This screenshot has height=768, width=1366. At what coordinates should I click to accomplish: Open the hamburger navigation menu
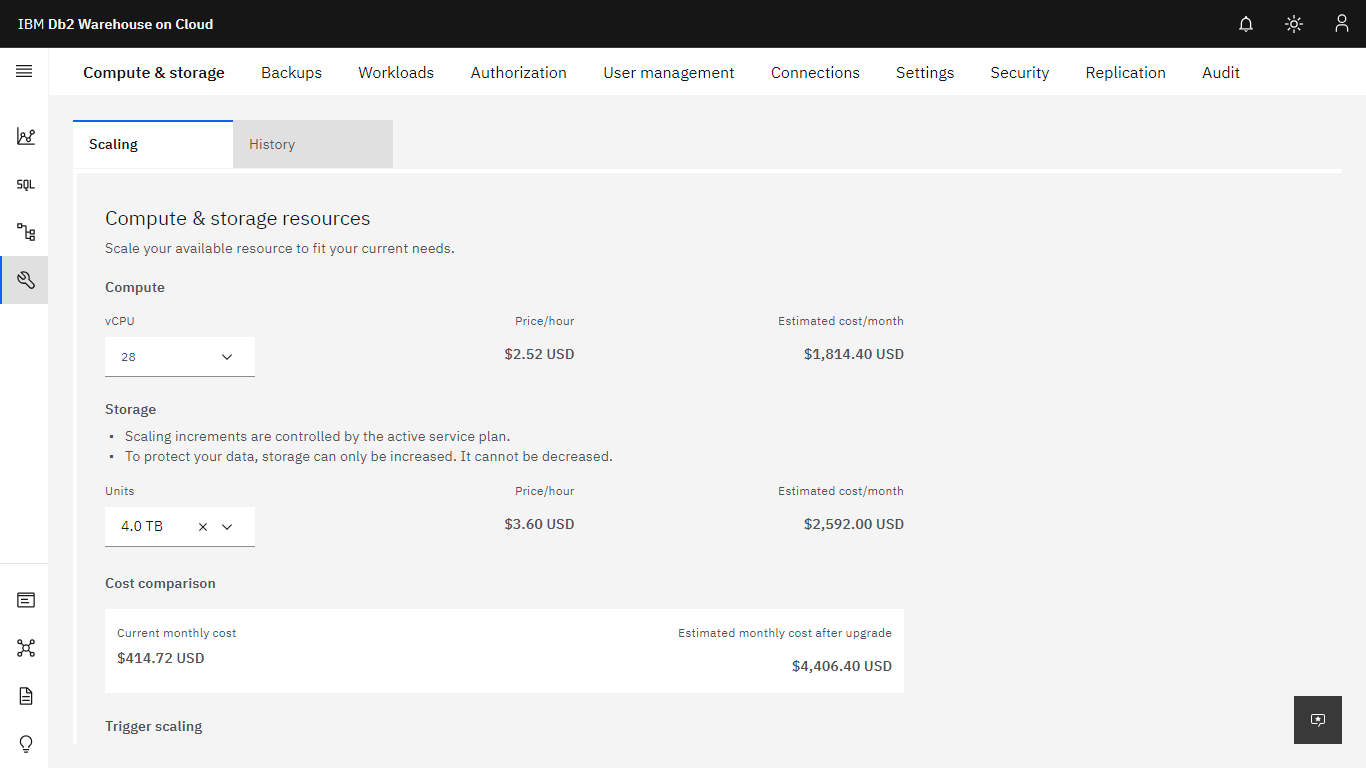pos(24,72)
